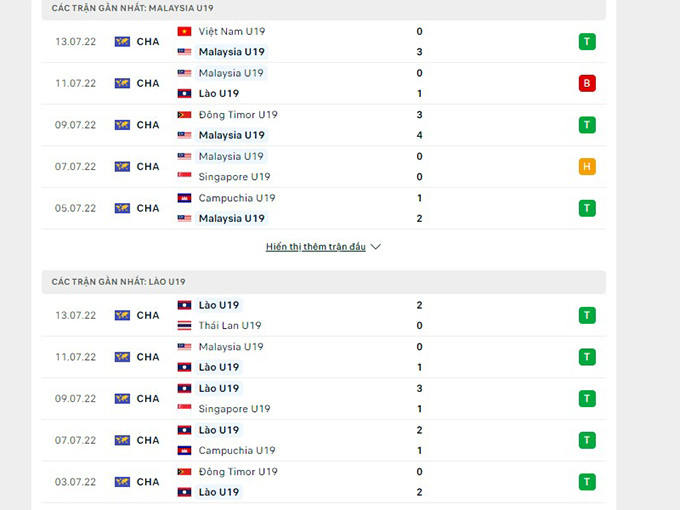Open the Thái Lan U19 team link
This screenshot has height=510, width=680.
click(x=230, y=326)
